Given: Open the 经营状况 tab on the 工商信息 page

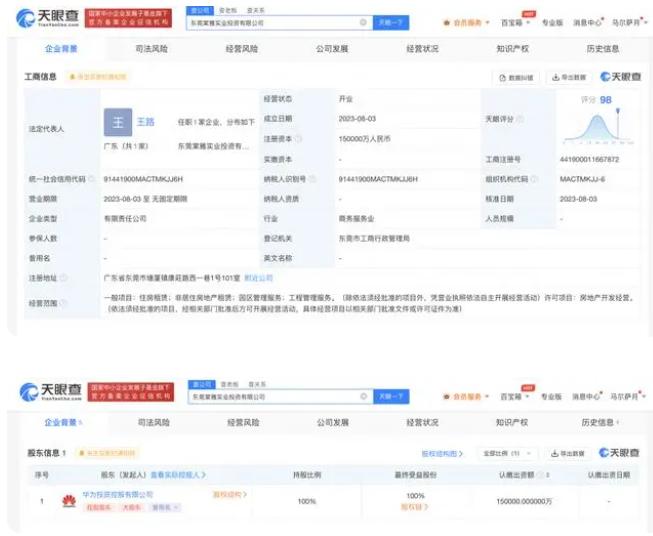Looking at the screenshot, I should click(422, 49).
